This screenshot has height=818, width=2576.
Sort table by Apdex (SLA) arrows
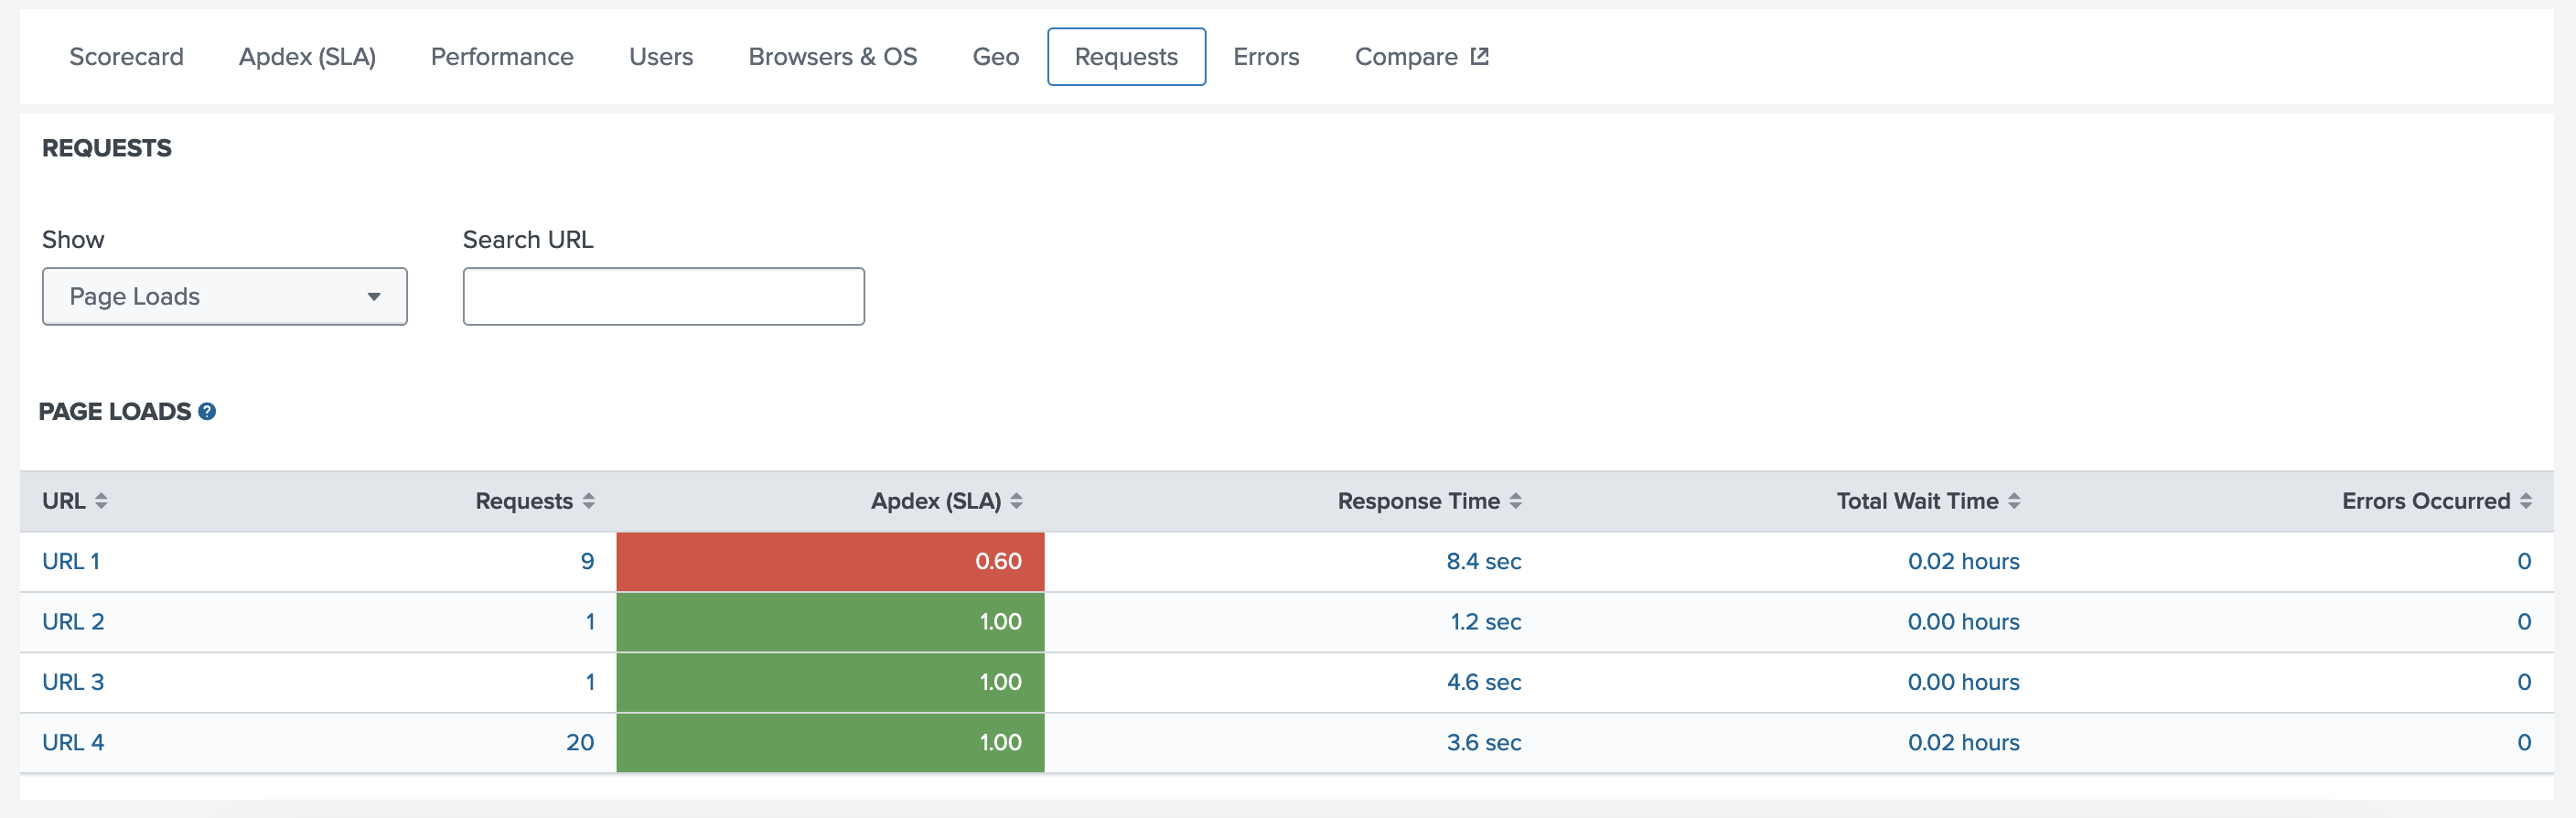click(x=1016, y=501)
